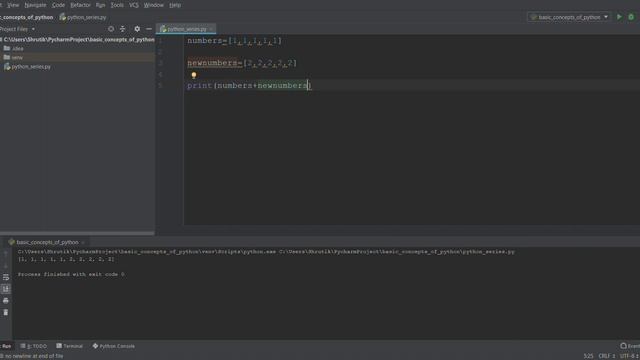This screenshot has width=640, height=360.
Task: Select python_series.py in project tree
Action: 31,67
